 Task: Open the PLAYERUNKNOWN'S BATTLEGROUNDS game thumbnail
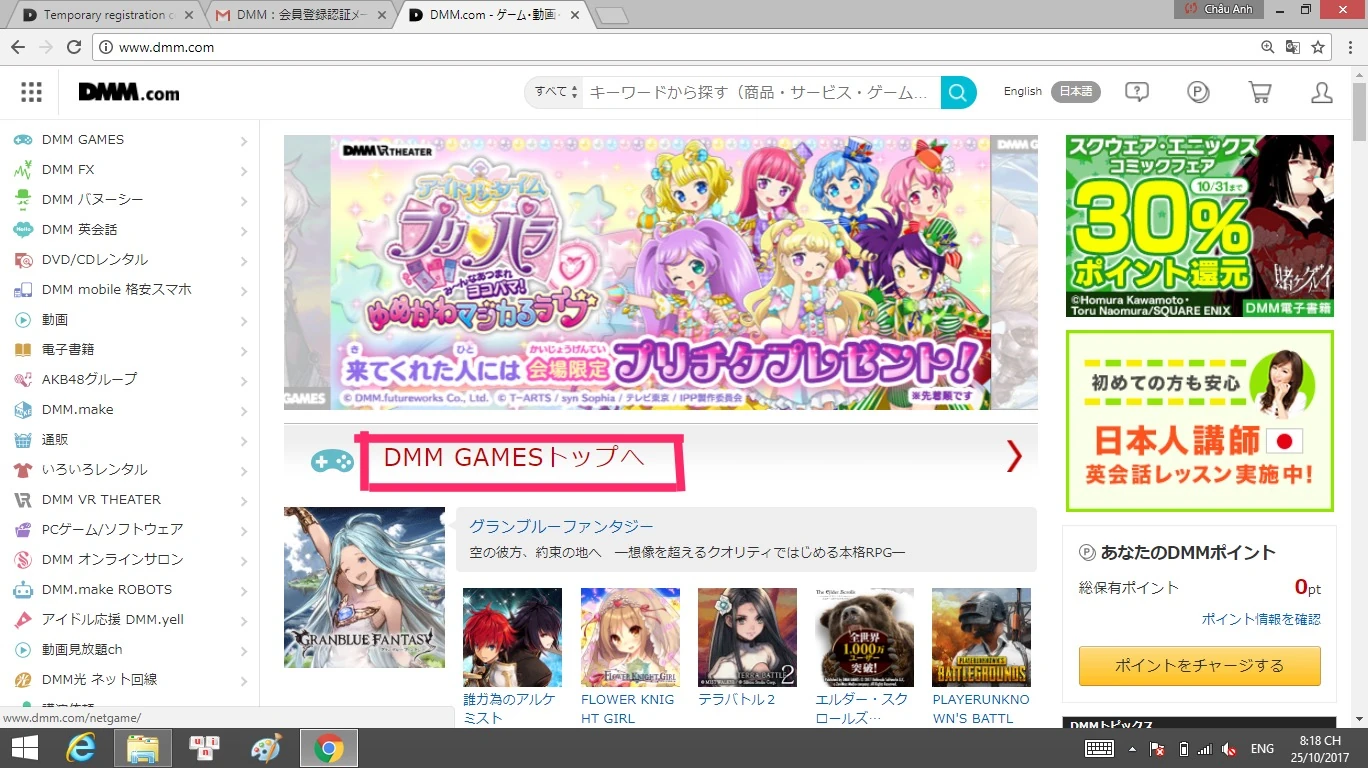981,637
